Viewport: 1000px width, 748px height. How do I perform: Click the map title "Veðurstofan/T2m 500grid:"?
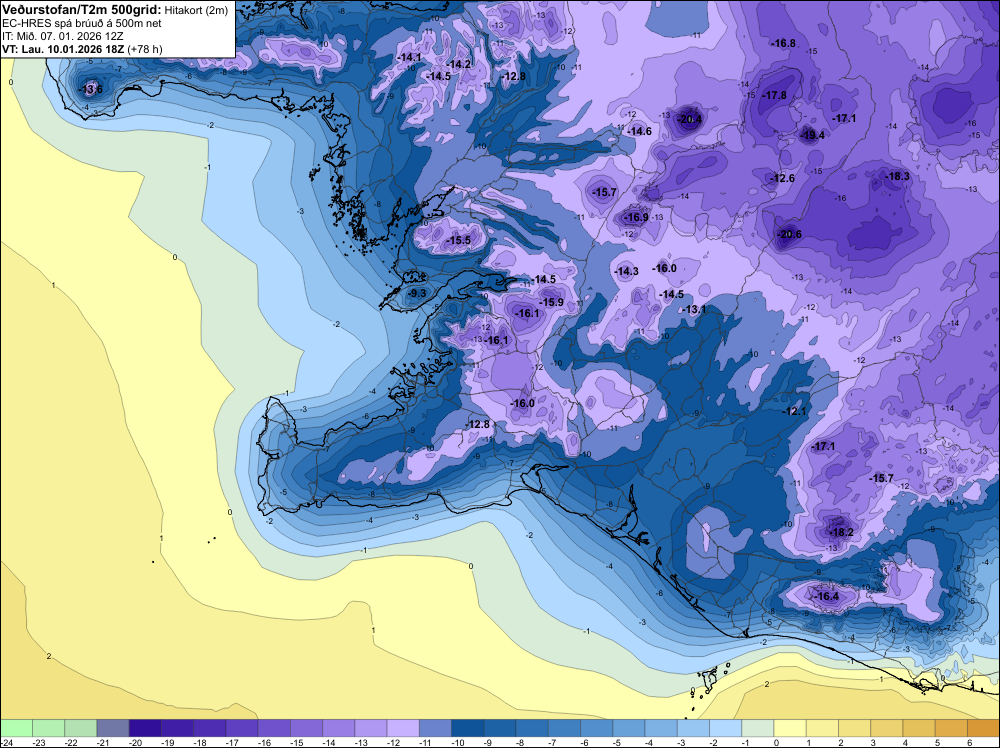point(82,10)
